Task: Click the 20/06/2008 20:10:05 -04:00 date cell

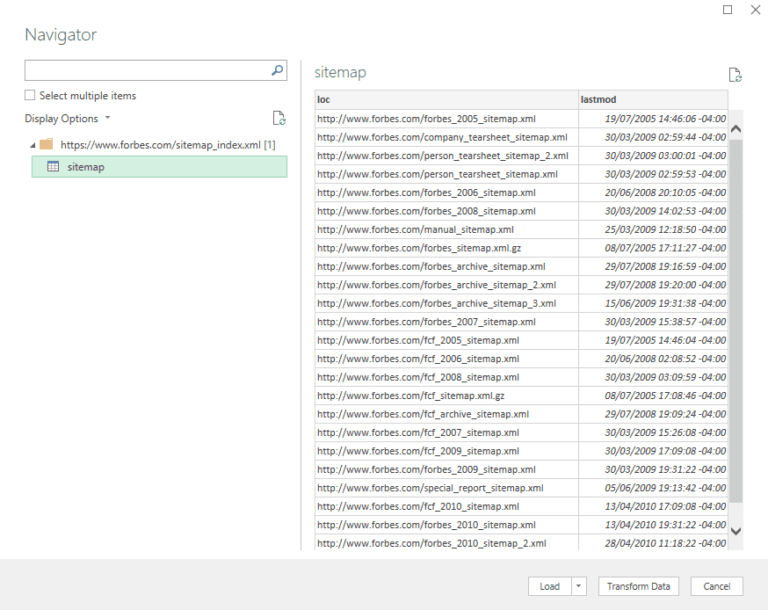Action: [653, 193]
